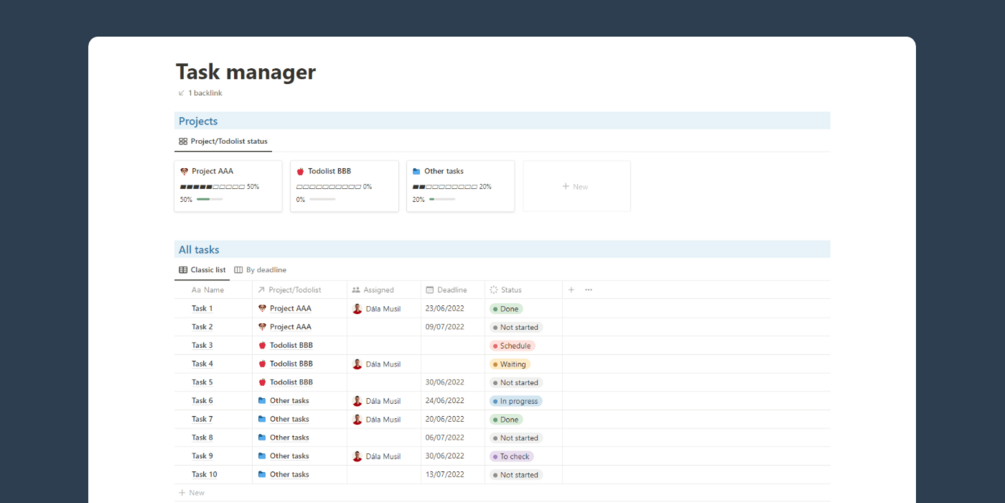Viewport: 1005px width, 503px height.
Task: Click Dála Musil avatar in Task 7 row
Action: tap(357, 420)
